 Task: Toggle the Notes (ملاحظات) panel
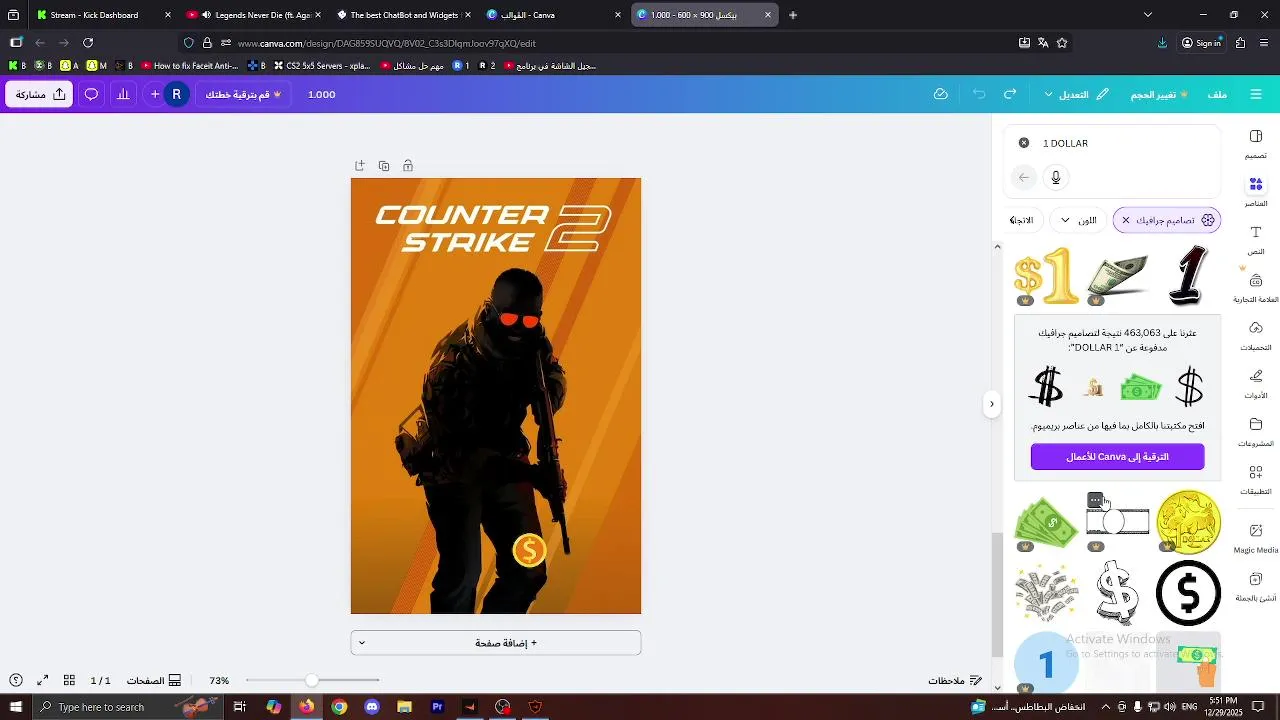(x=954, y=681)
